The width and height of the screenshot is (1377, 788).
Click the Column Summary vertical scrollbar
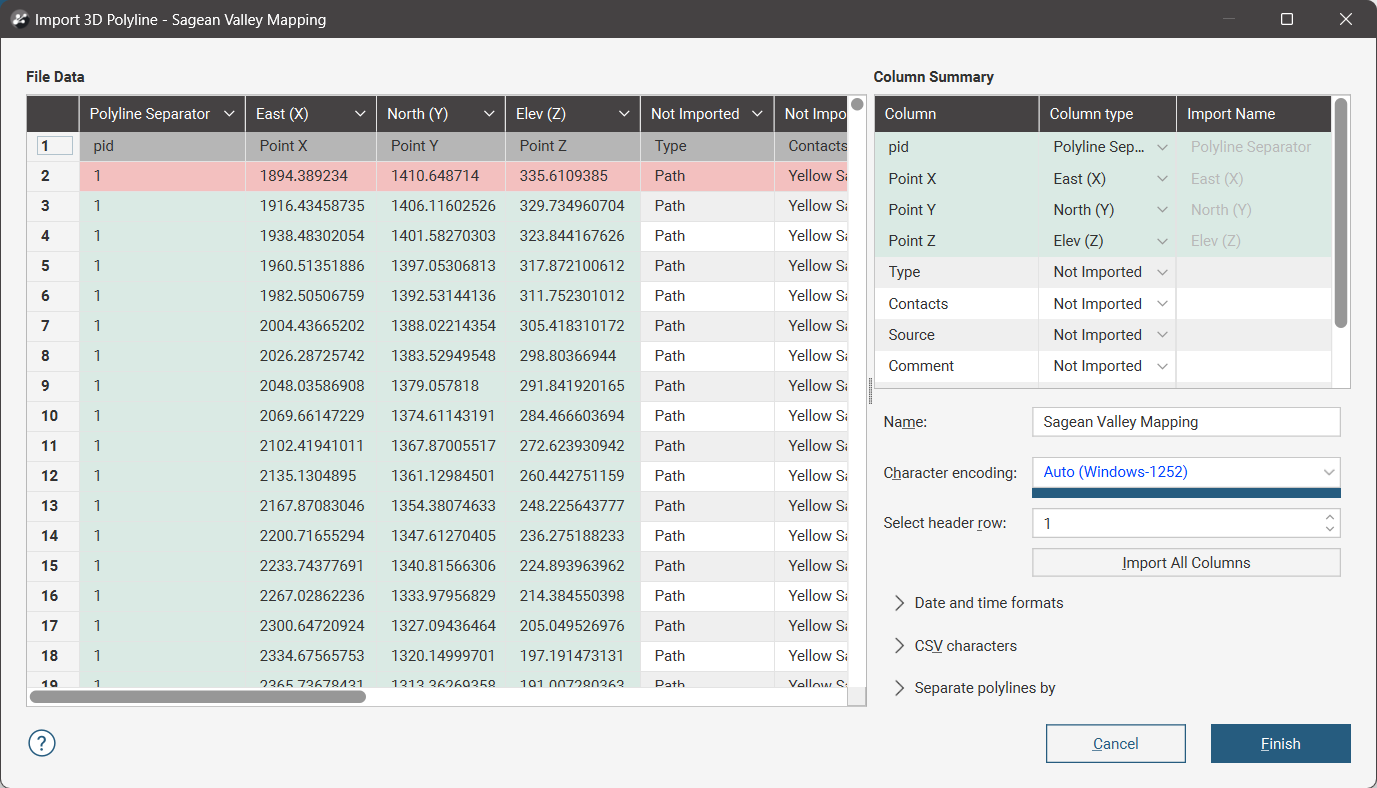[1341, 212]
